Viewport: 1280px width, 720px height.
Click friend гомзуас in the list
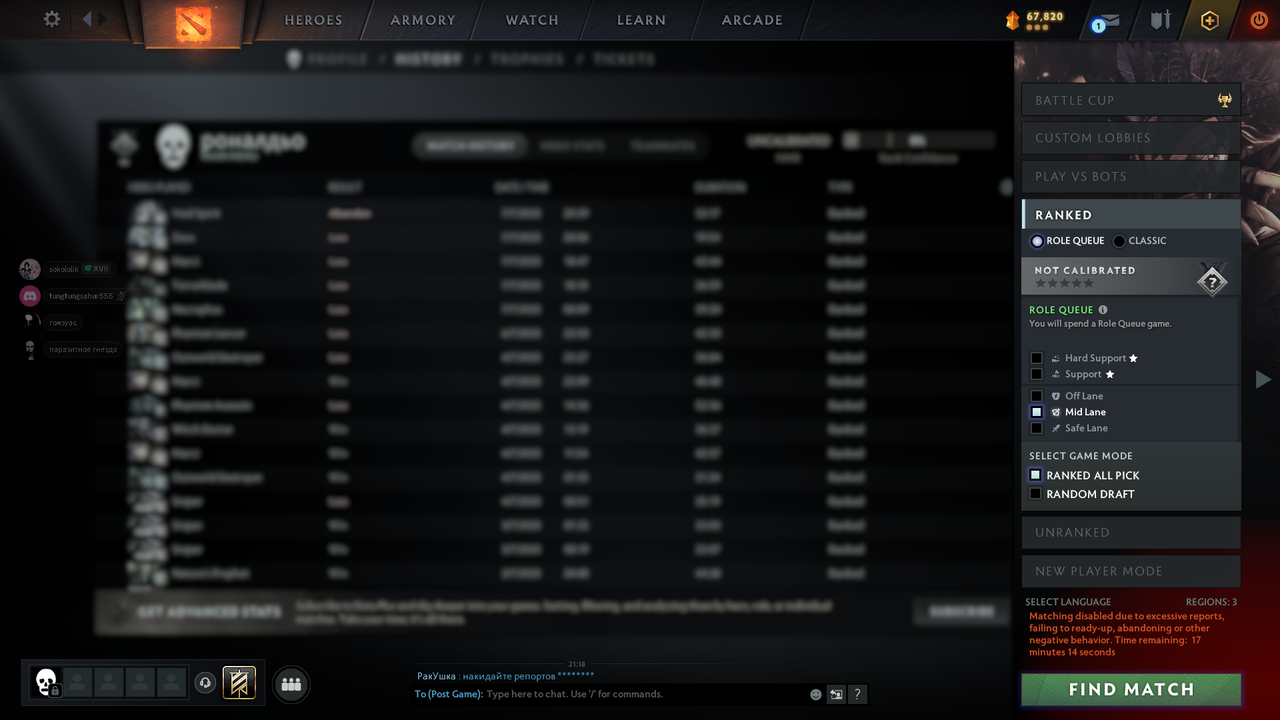(62, 323)
